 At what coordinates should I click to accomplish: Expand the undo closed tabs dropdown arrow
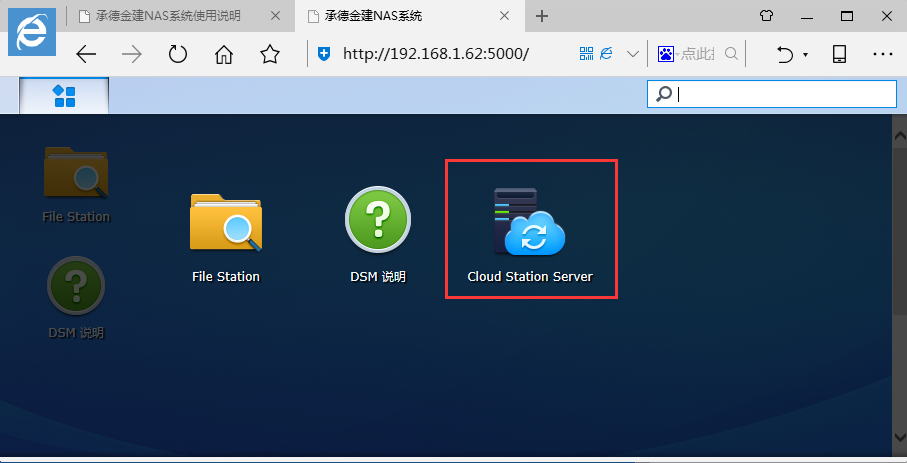click(805, 55)
